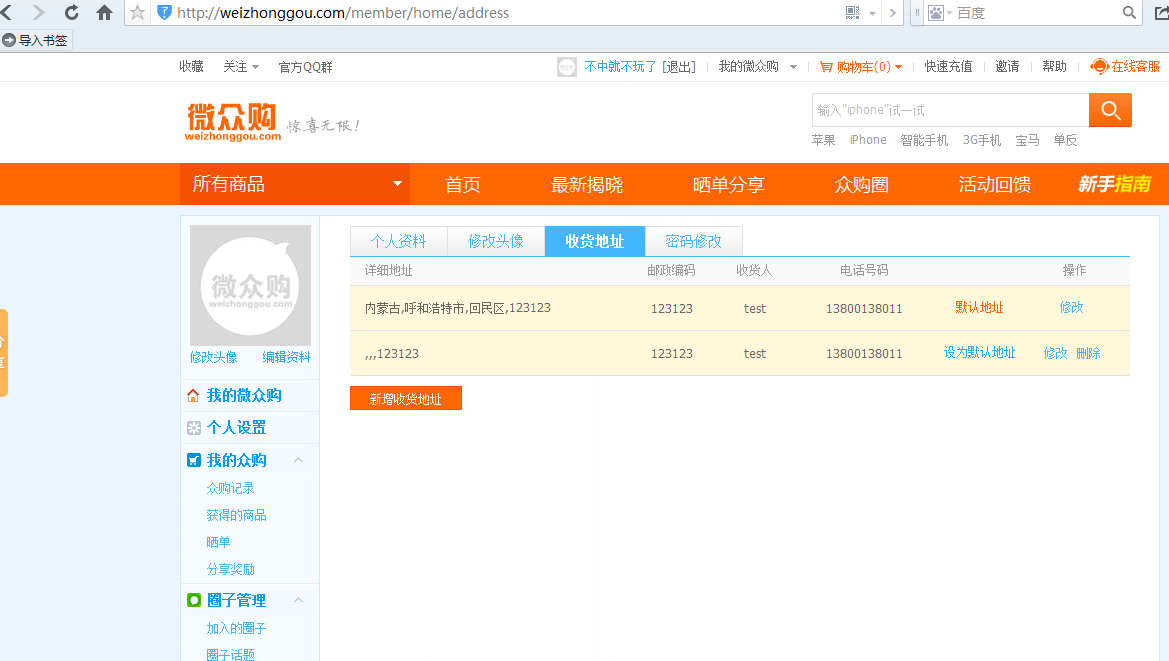Click 收藏 link in top bar
Screen dimensions: 1169x661
[192, 66]
